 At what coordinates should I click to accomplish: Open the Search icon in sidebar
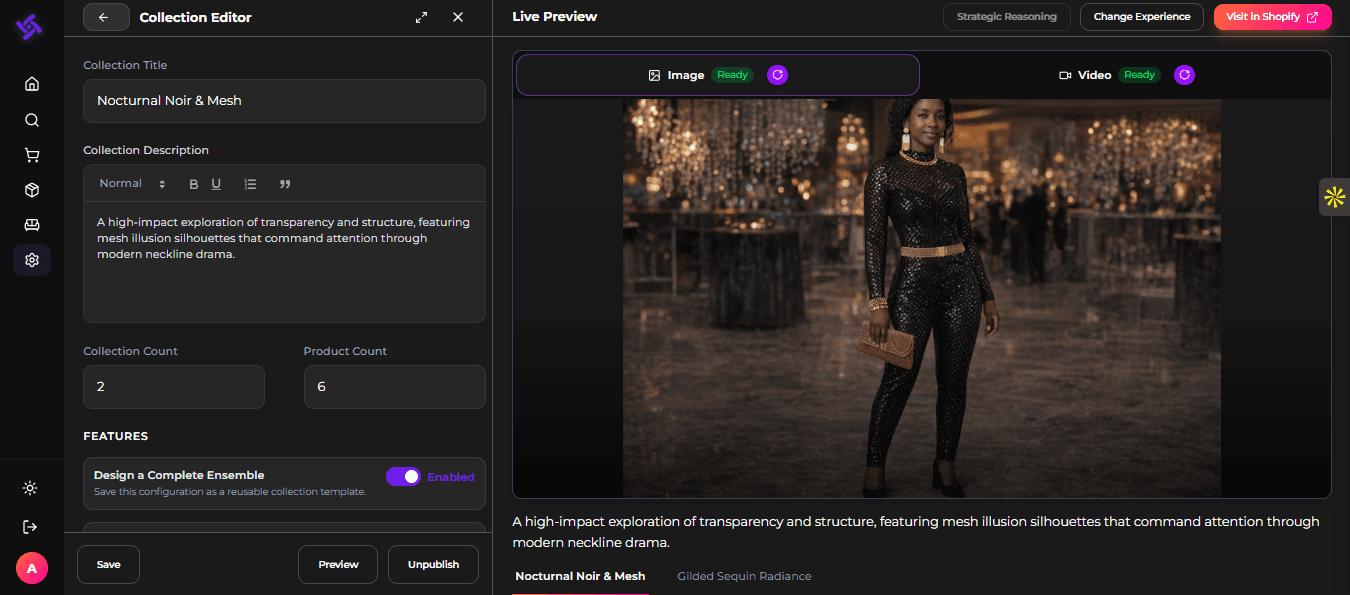point(32,120)
